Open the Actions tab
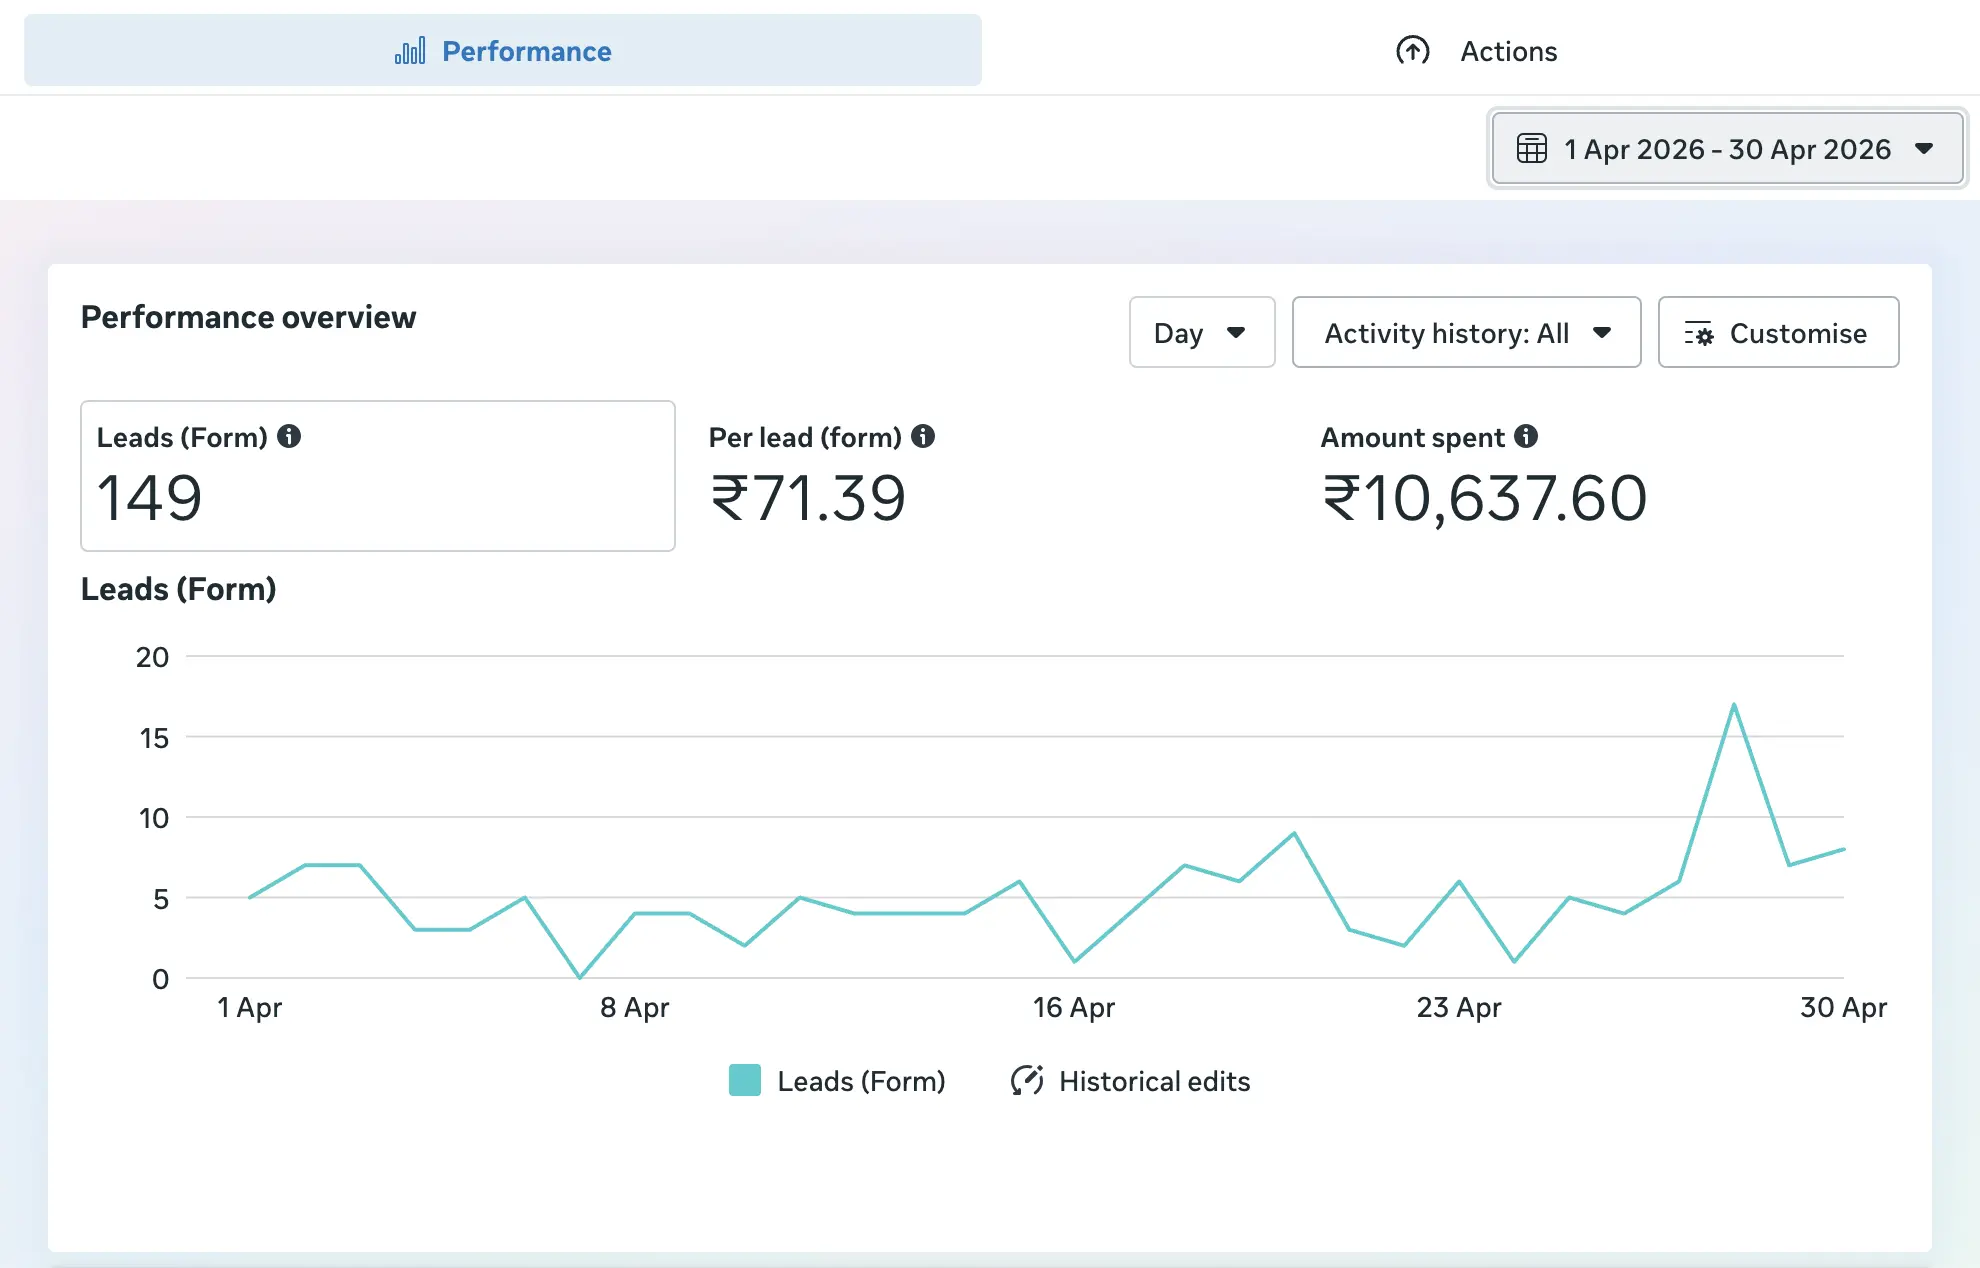 tap(1476, 51)
